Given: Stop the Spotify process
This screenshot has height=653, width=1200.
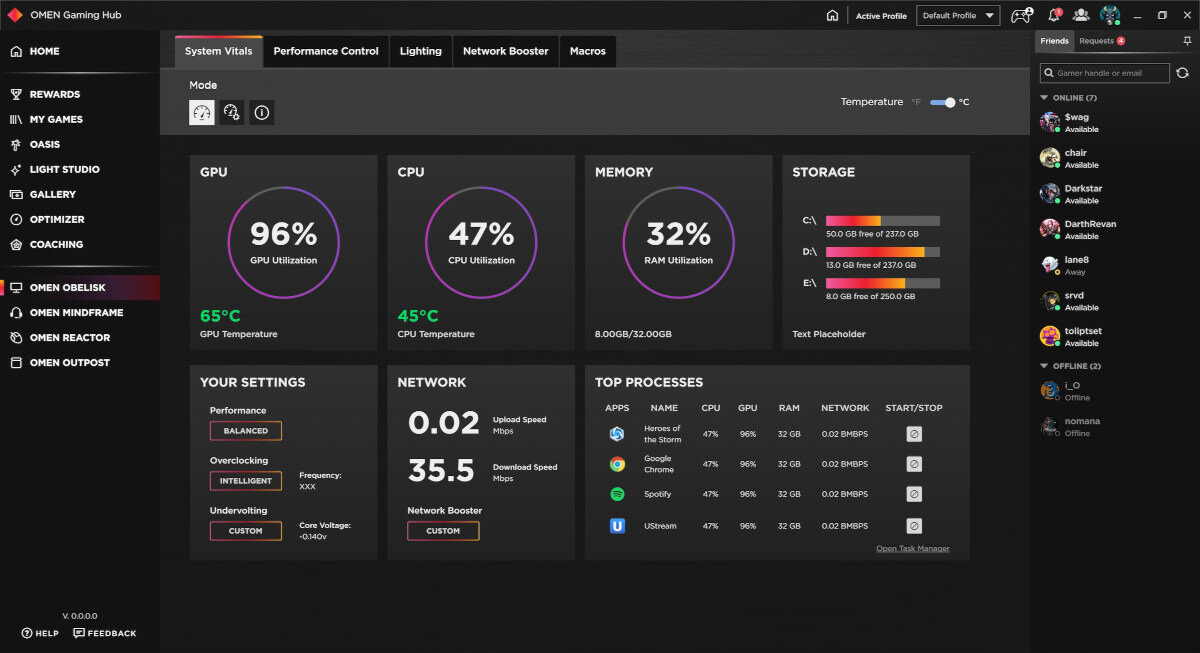Looking at the screenshot, I should [x=913, y=494].
